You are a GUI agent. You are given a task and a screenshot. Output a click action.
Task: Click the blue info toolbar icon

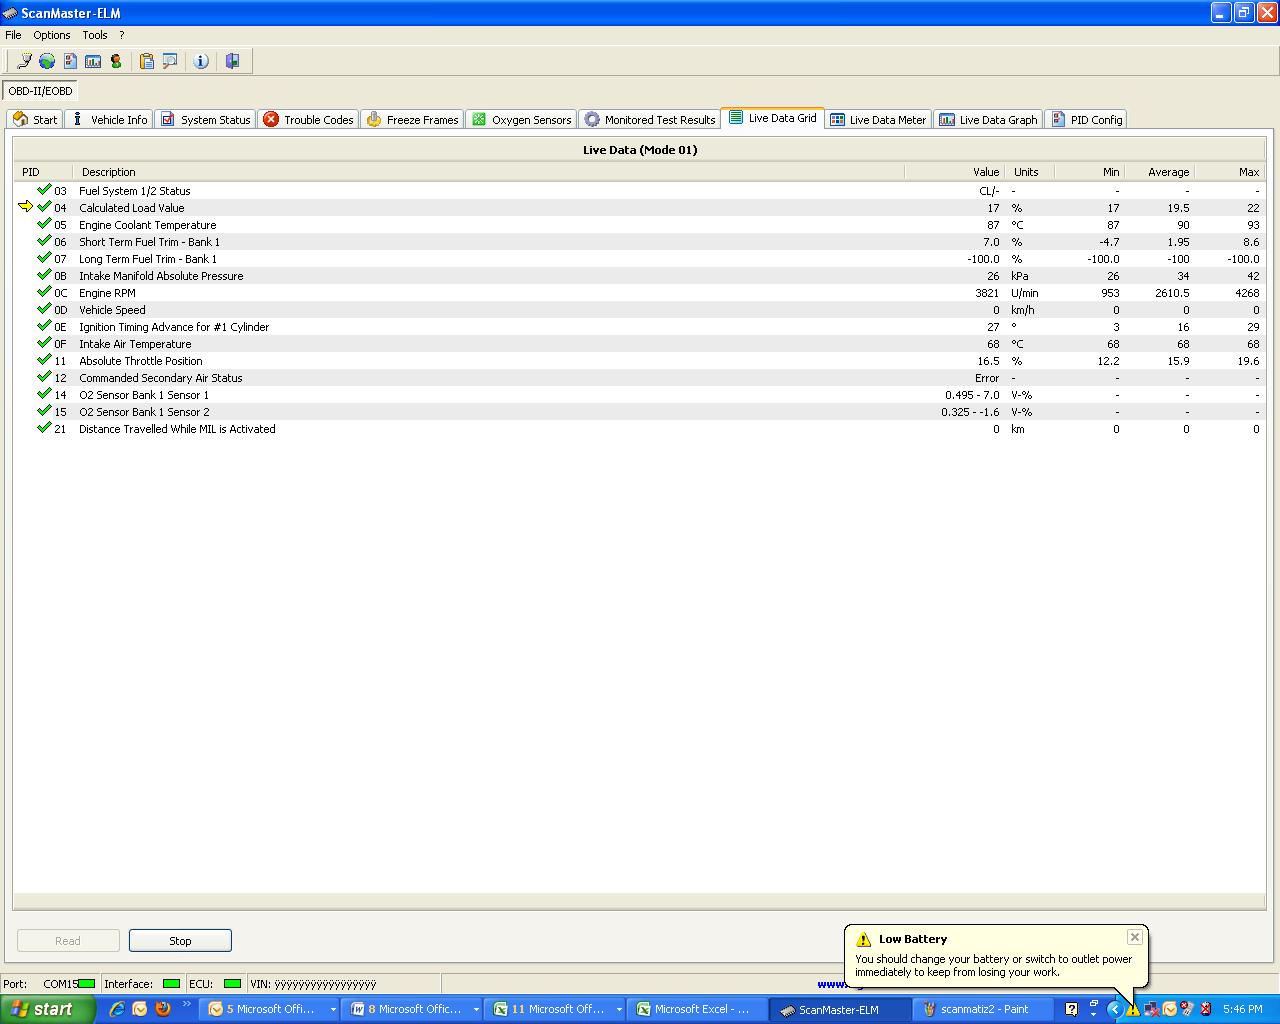point(201,61)
